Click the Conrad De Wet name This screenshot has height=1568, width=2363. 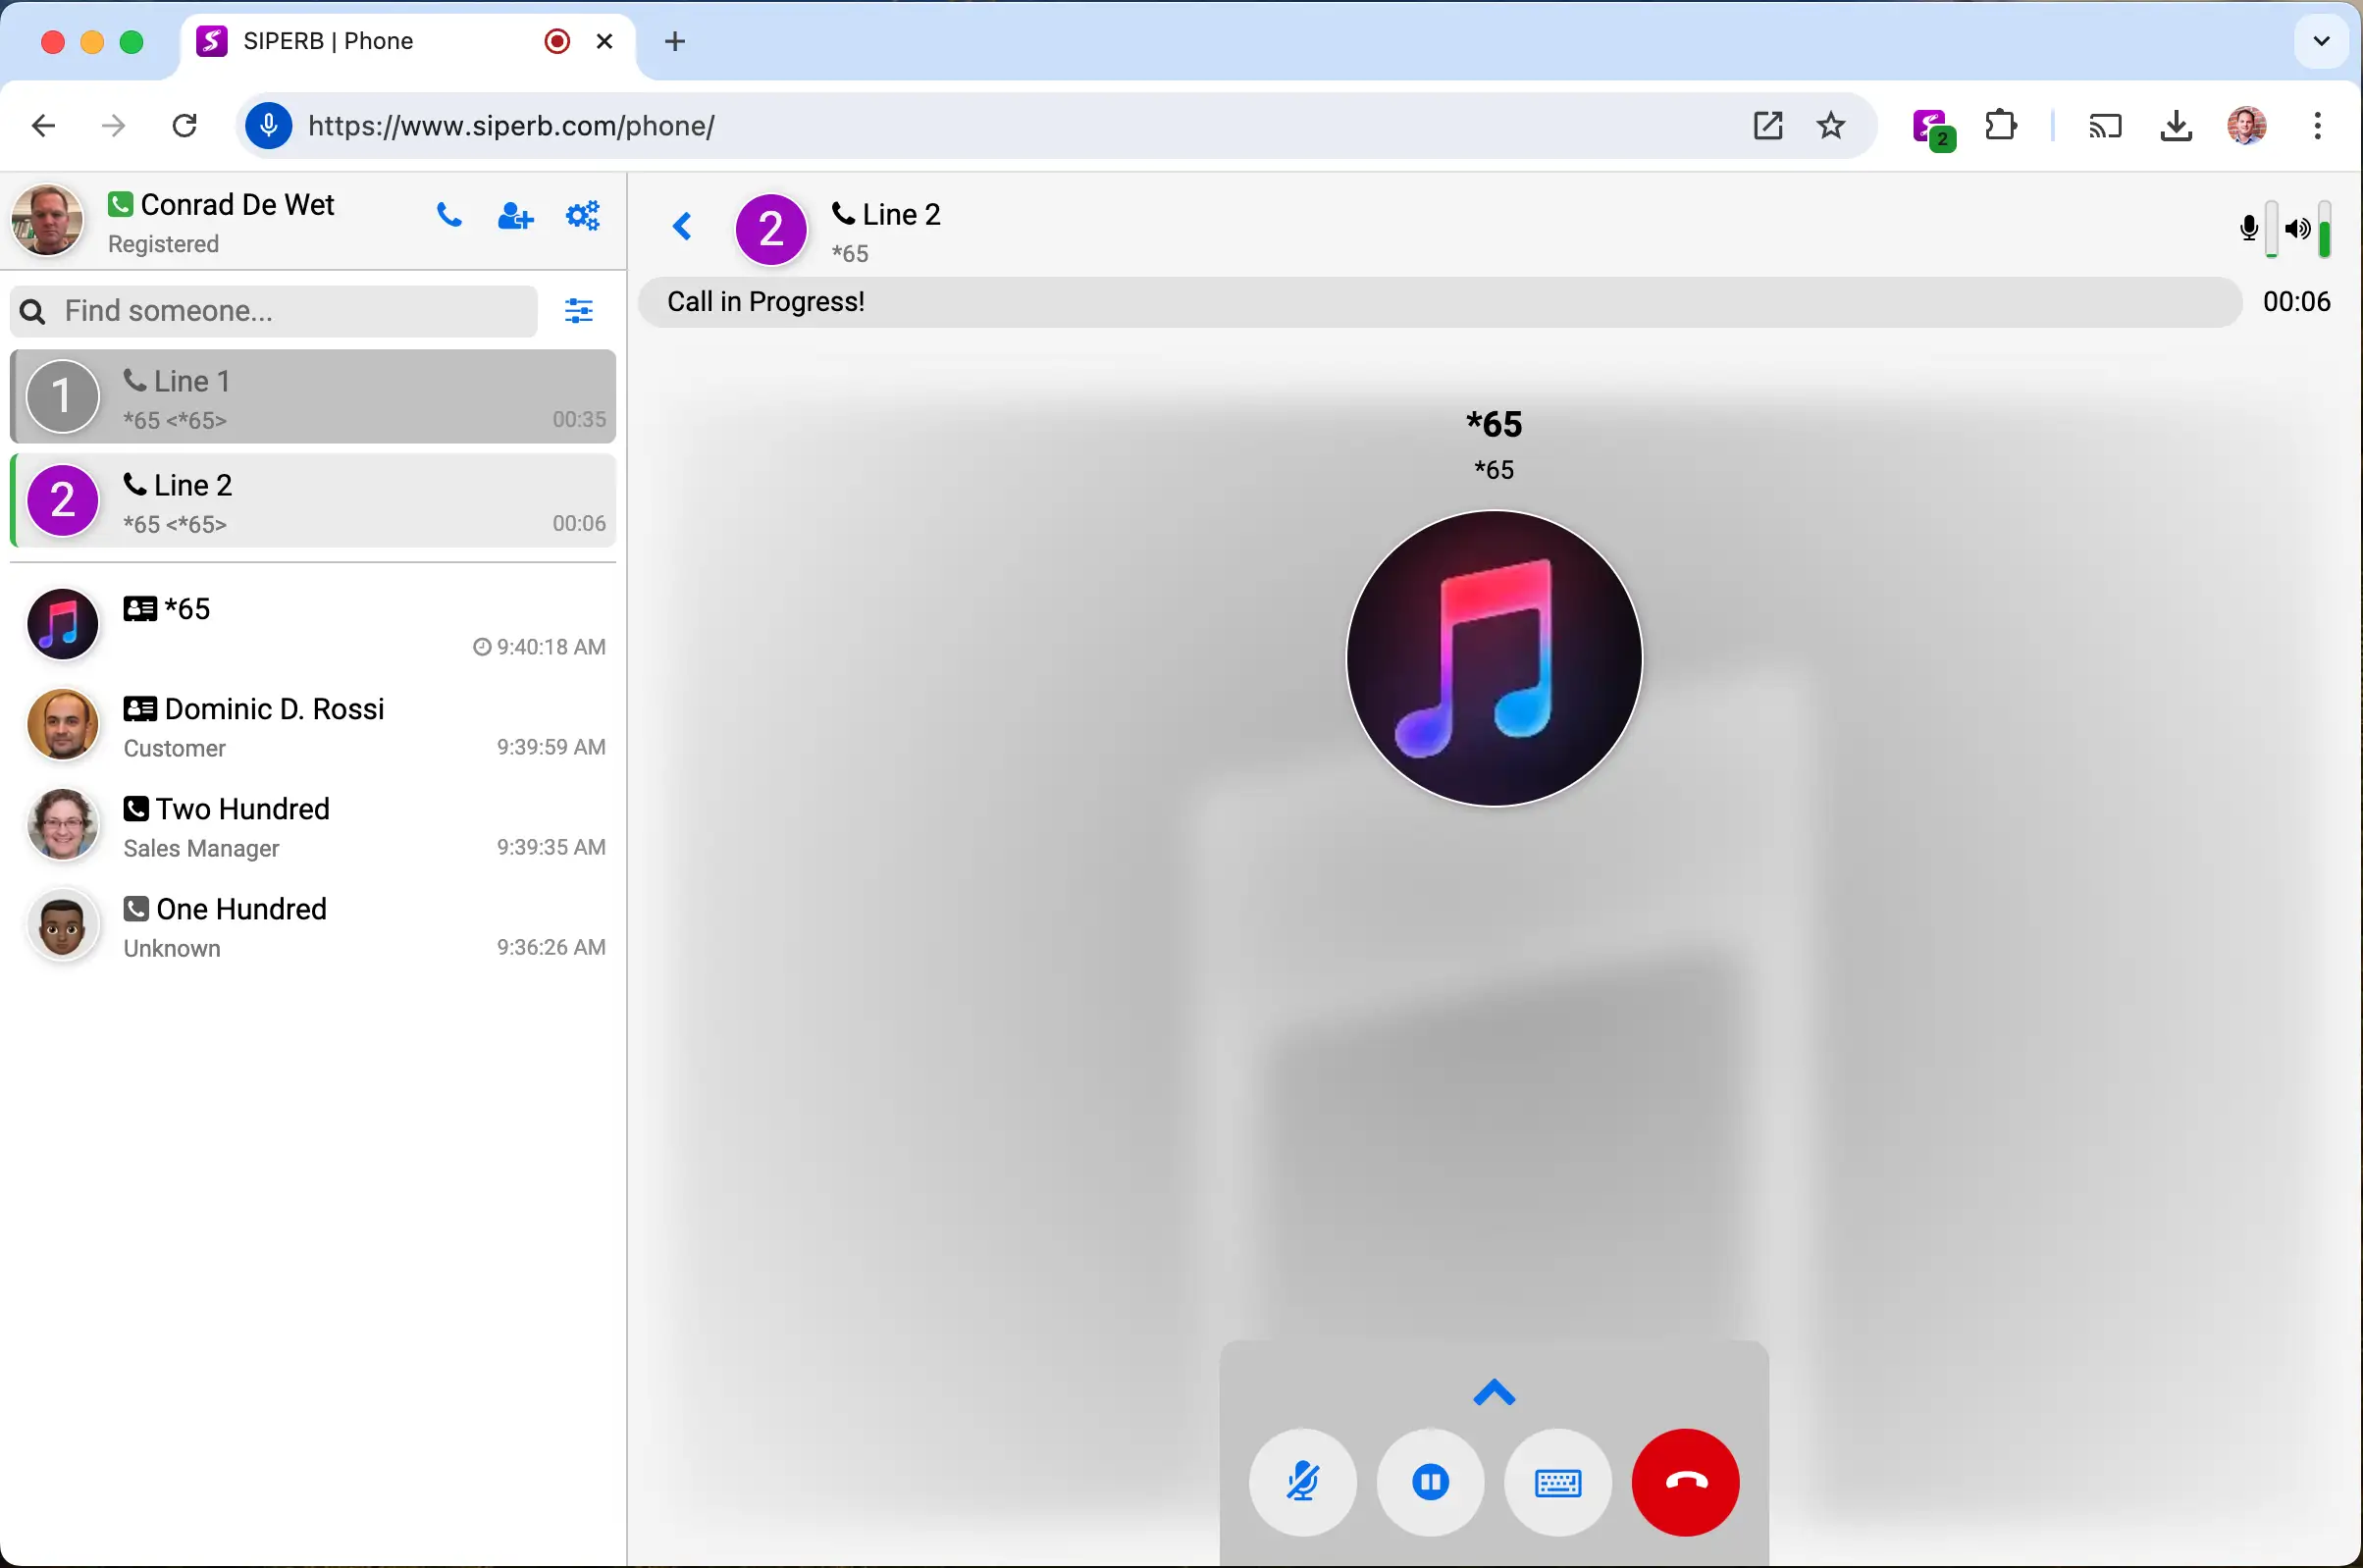[x=237, y=205]
